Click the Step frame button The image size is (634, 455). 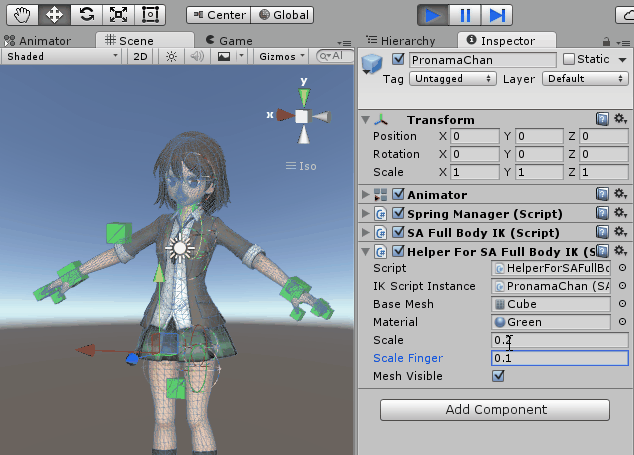[497, 15]
